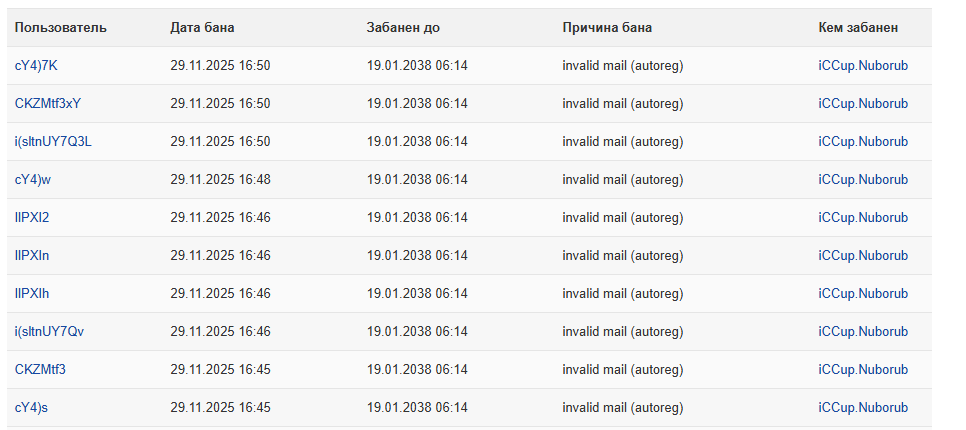Open iCCup.Nuborub in the cY4)7K row

pos(862,66)
